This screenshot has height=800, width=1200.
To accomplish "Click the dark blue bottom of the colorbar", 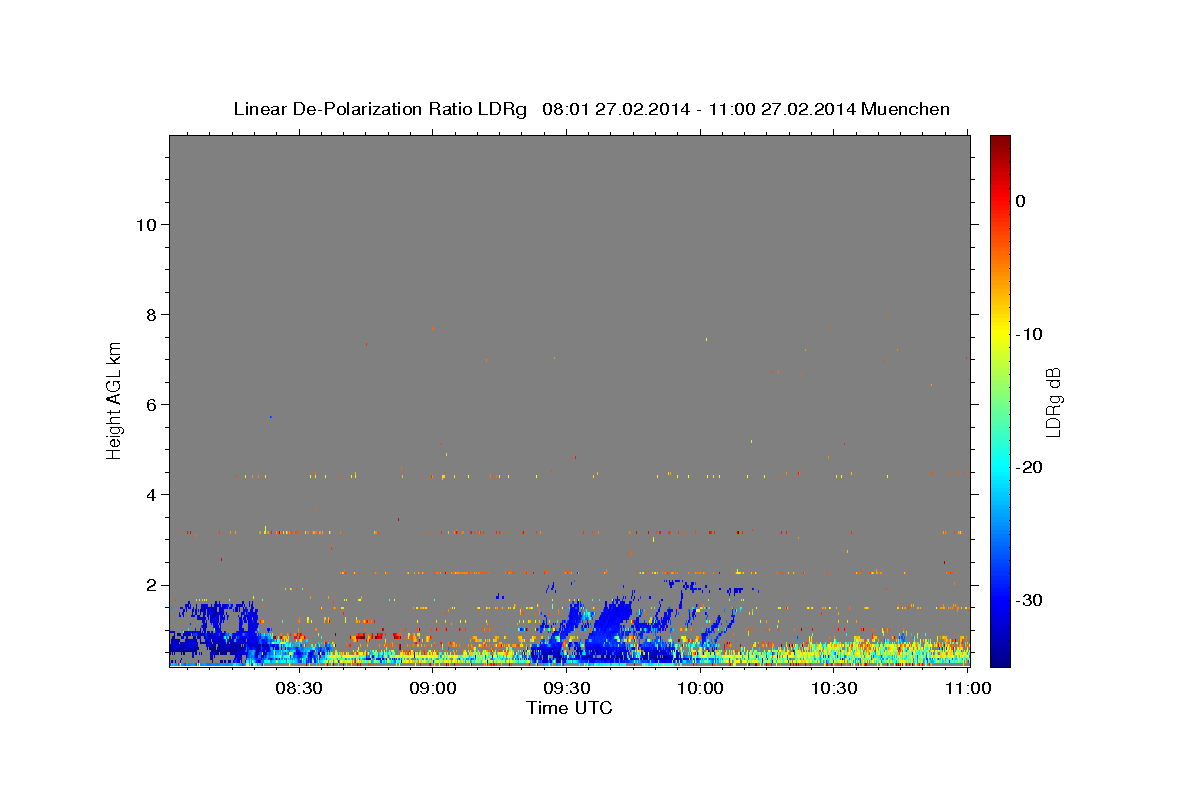I will [1000, 658].
